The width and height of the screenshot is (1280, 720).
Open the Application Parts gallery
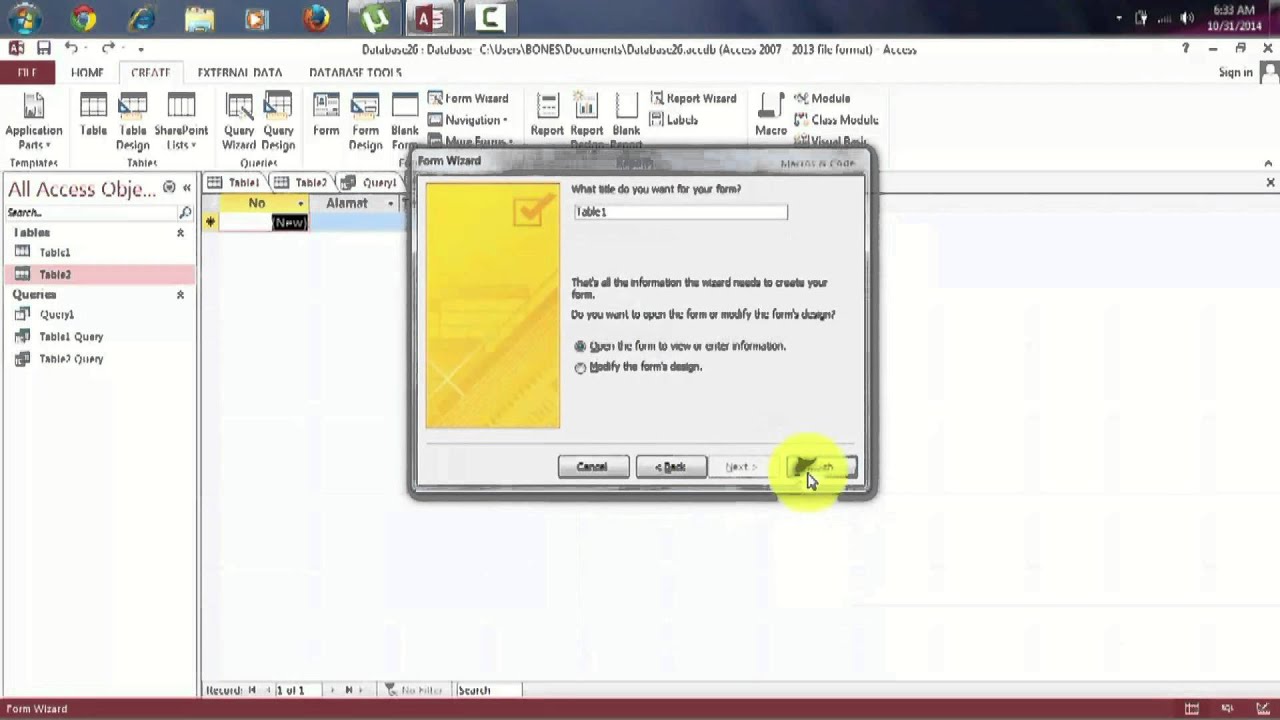(x=34, y=122)
